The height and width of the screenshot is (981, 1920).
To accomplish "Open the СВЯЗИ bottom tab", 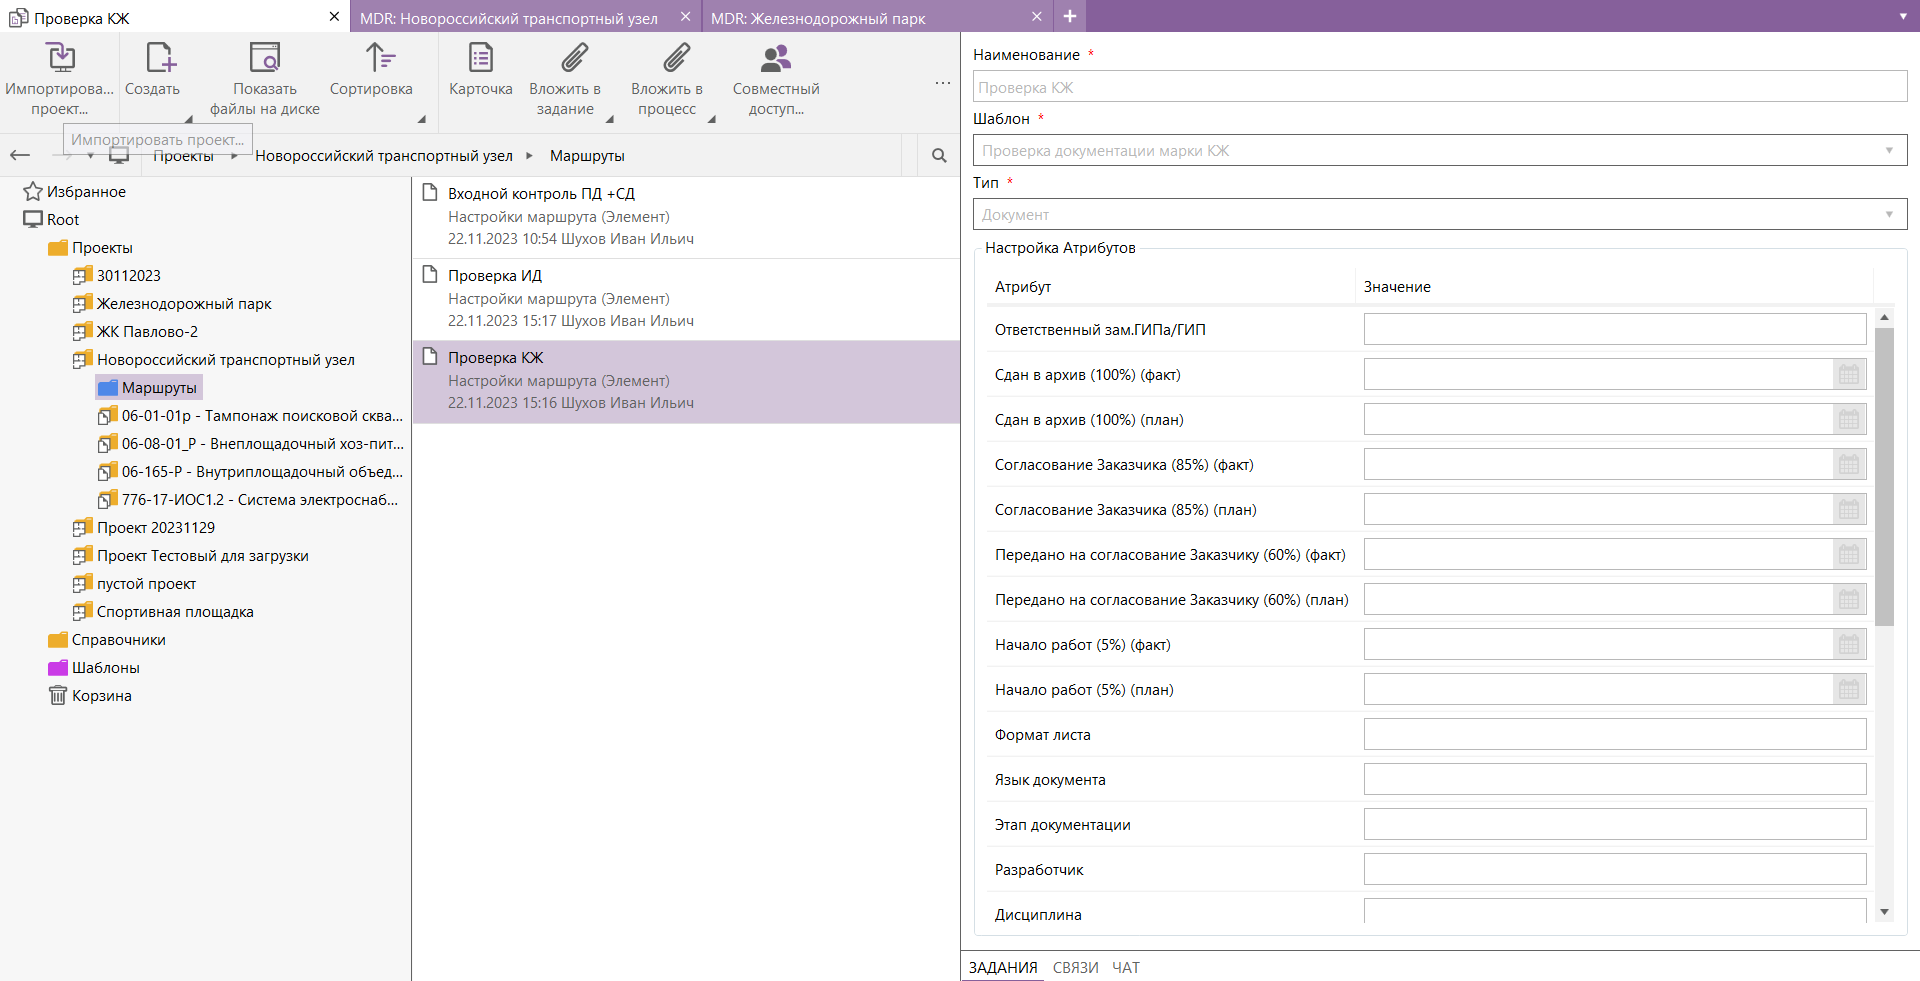I will (1076, 968).
